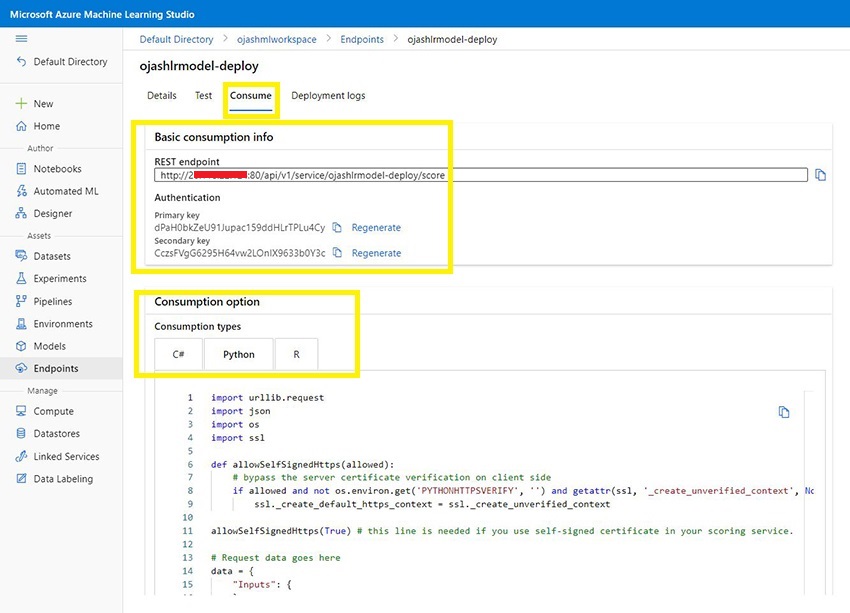Open Notebooks from the sidebar

57,169
